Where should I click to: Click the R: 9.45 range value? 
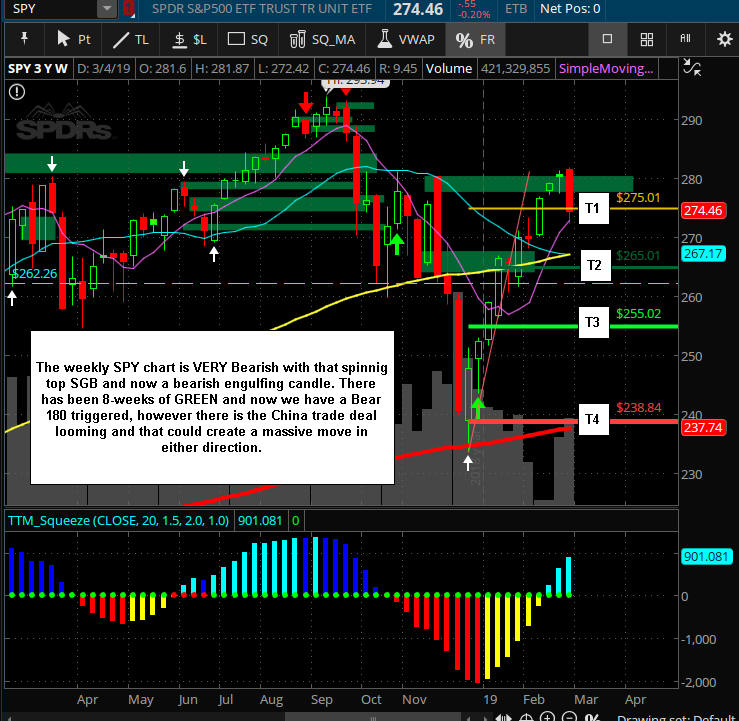click(398, 69)
